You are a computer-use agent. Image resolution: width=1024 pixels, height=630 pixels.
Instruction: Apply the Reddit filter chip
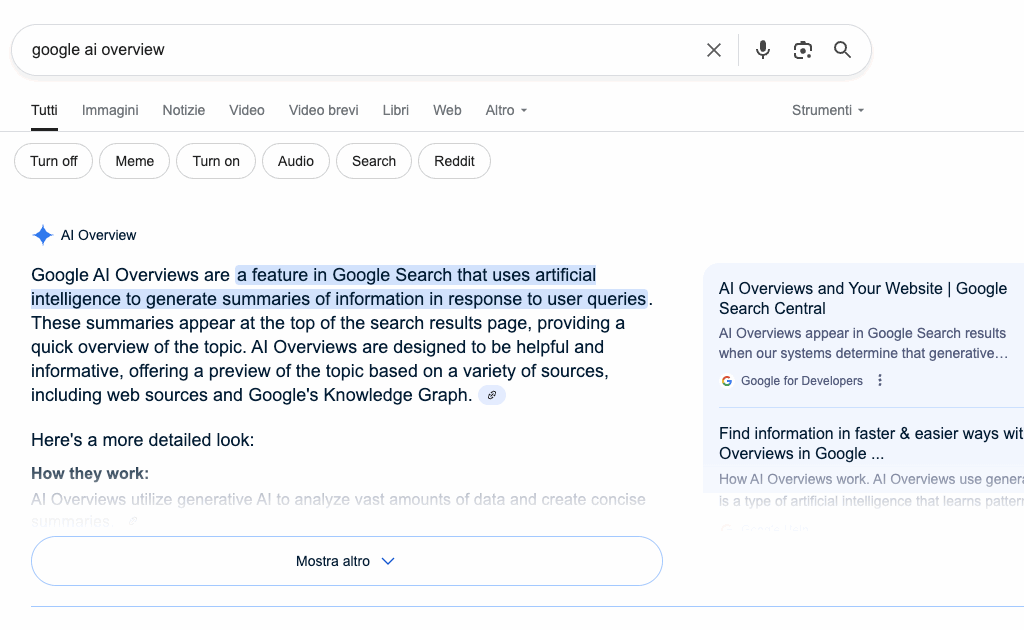click(454, 161)
